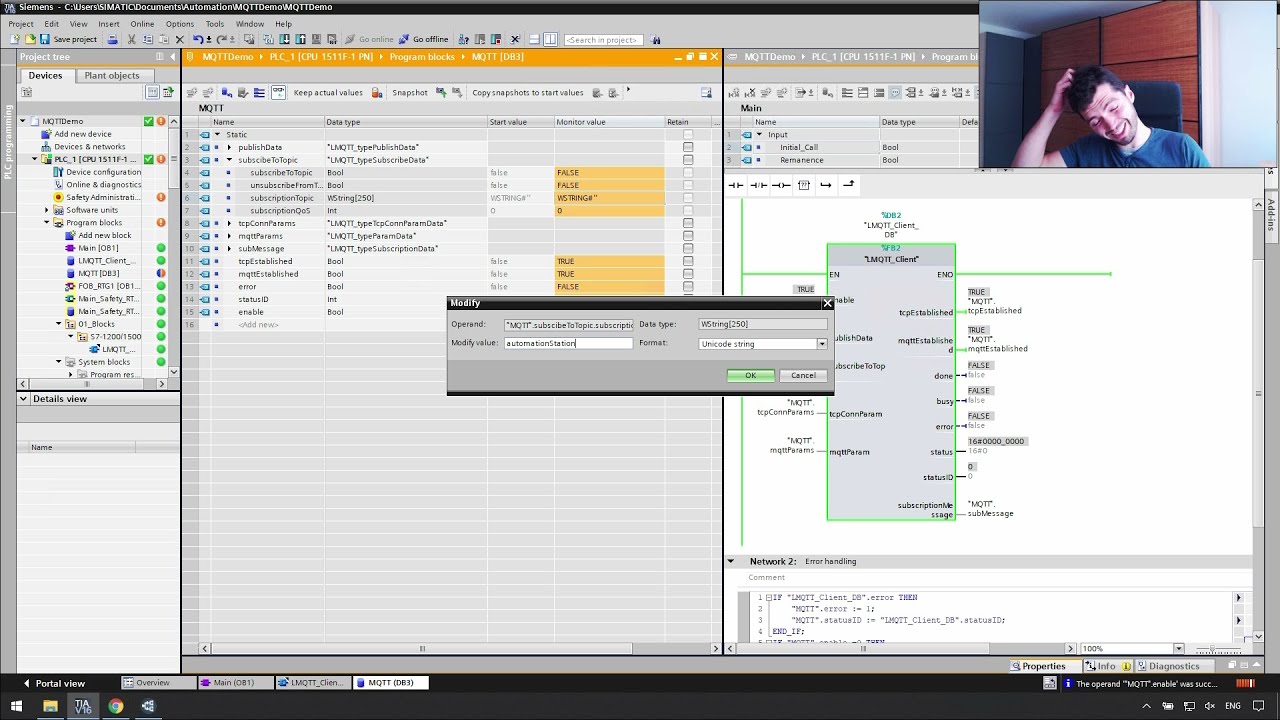Open the Project menu
Image resolution: width=1280 pixels, height=720 pixels.
(x=21, y=24)
